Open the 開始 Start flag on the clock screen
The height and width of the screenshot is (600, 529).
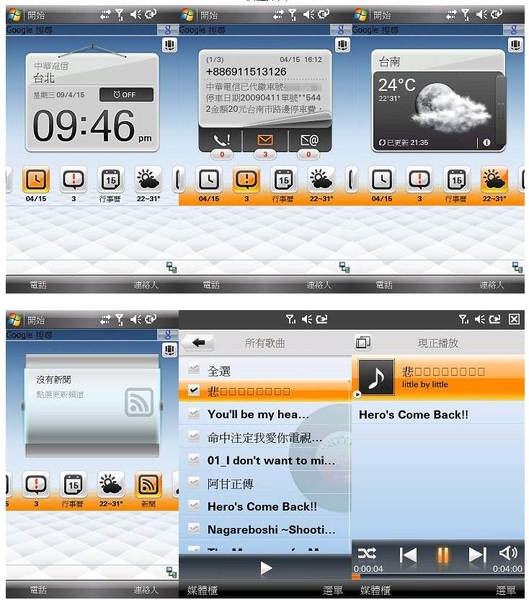click(x=15, y=15)
